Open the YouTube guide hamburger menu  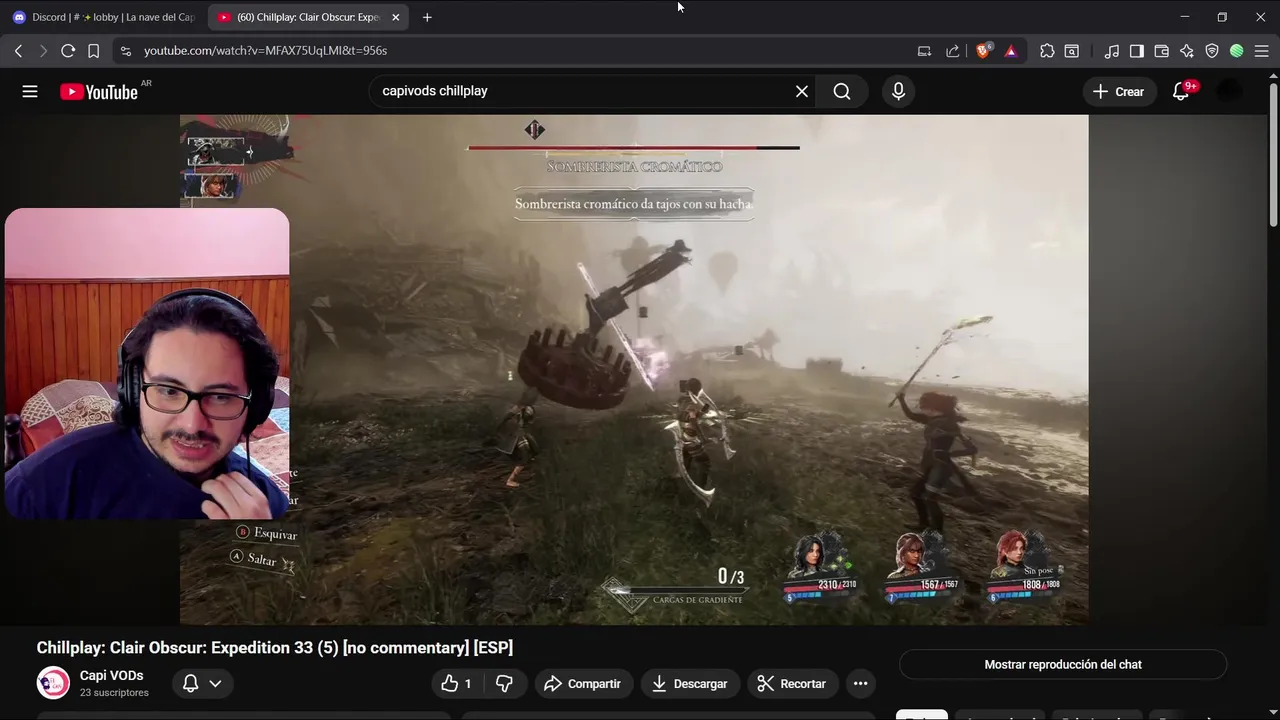[x=30, y=91]
